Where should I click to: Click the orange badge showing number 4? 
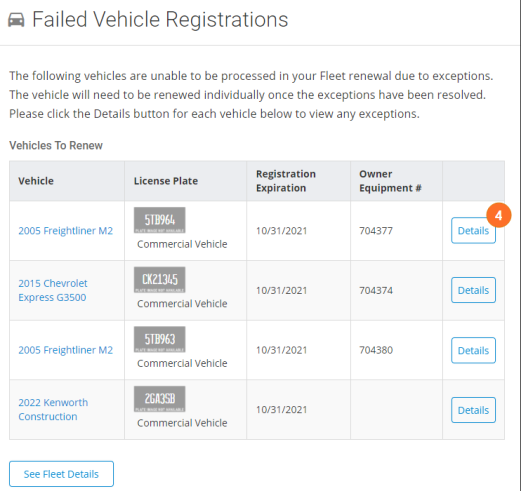498,215
